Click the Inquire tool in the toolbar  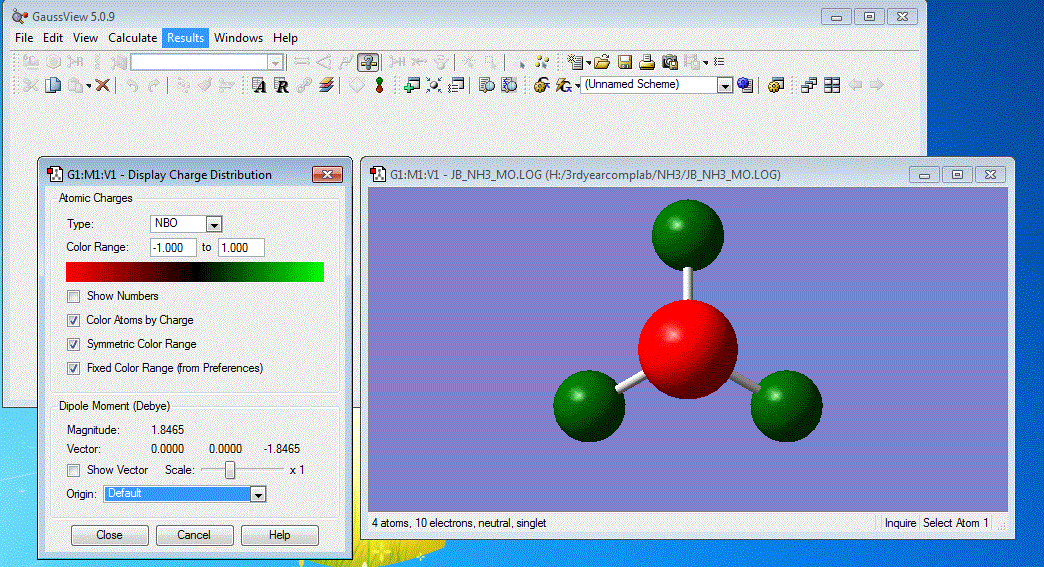368,62
